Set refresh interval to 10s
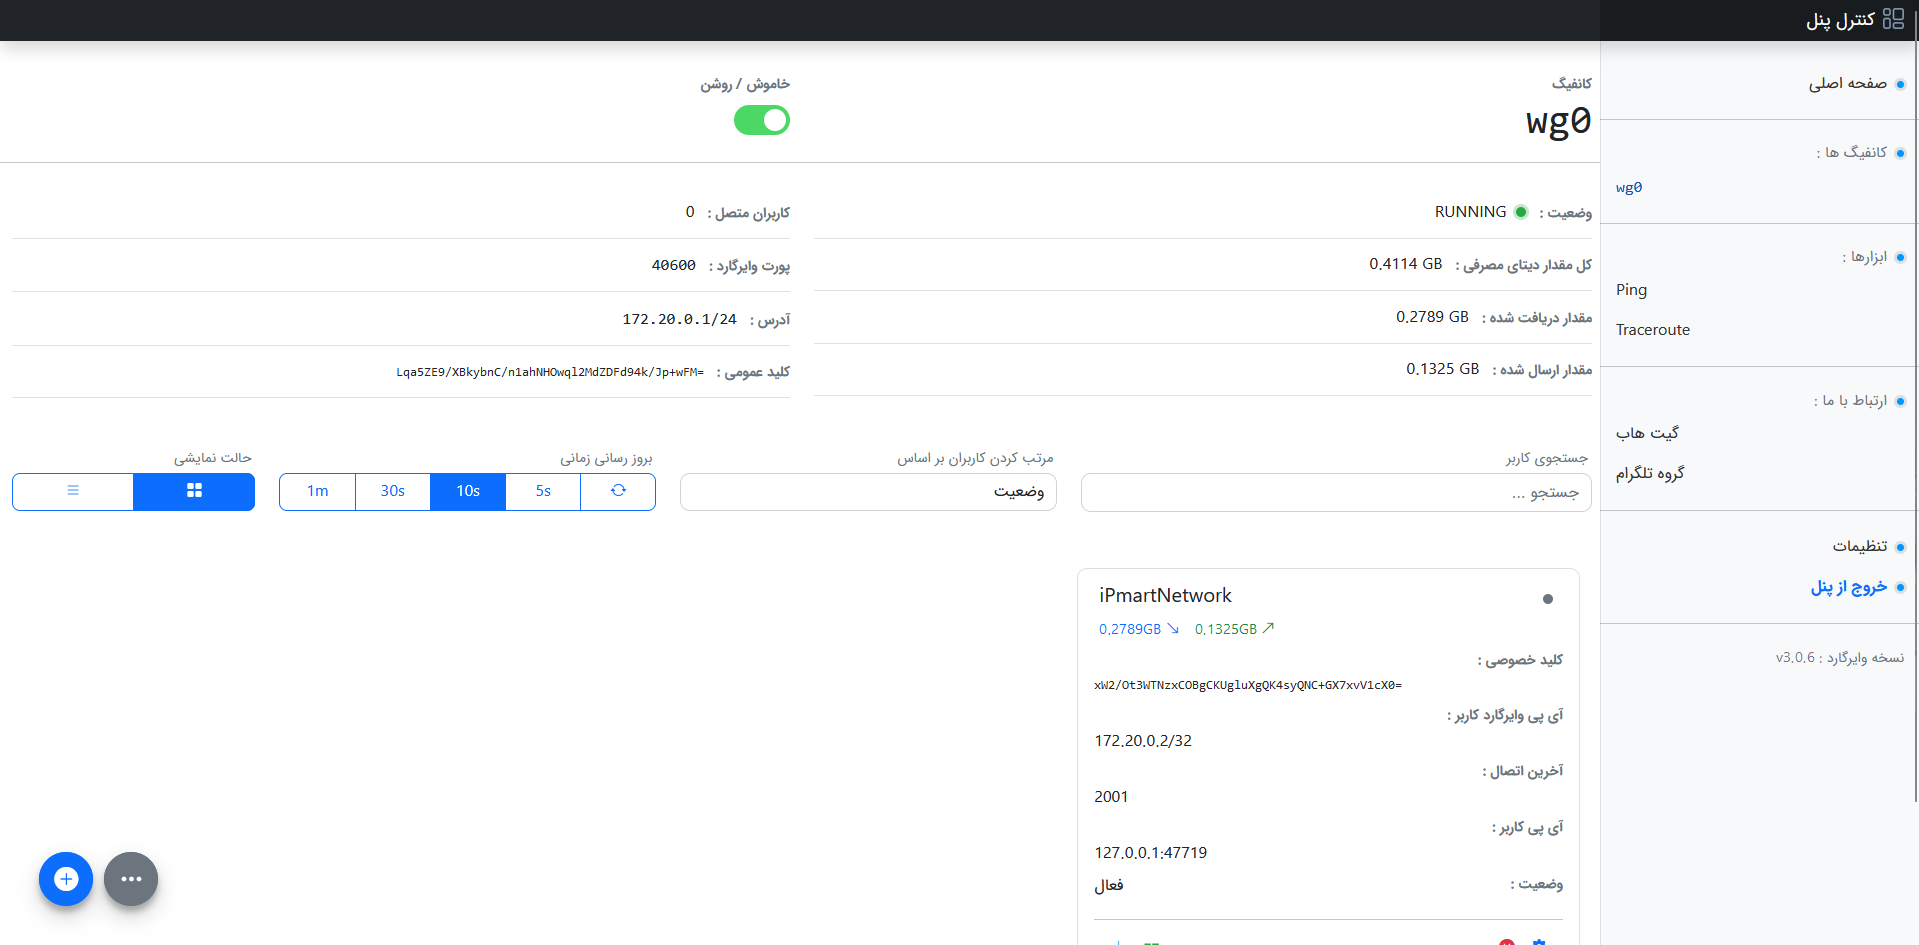Viewport: 1919px width, 945px height. [x=468, y=491]
